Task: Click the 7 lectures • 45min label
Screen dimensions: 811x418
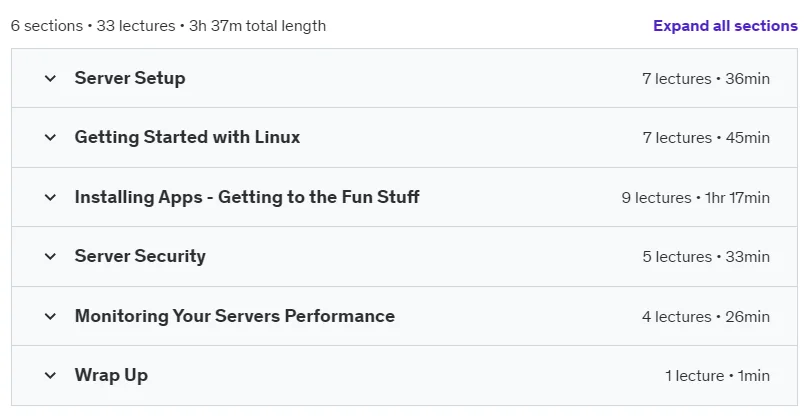Action: (x=706, y=138)
